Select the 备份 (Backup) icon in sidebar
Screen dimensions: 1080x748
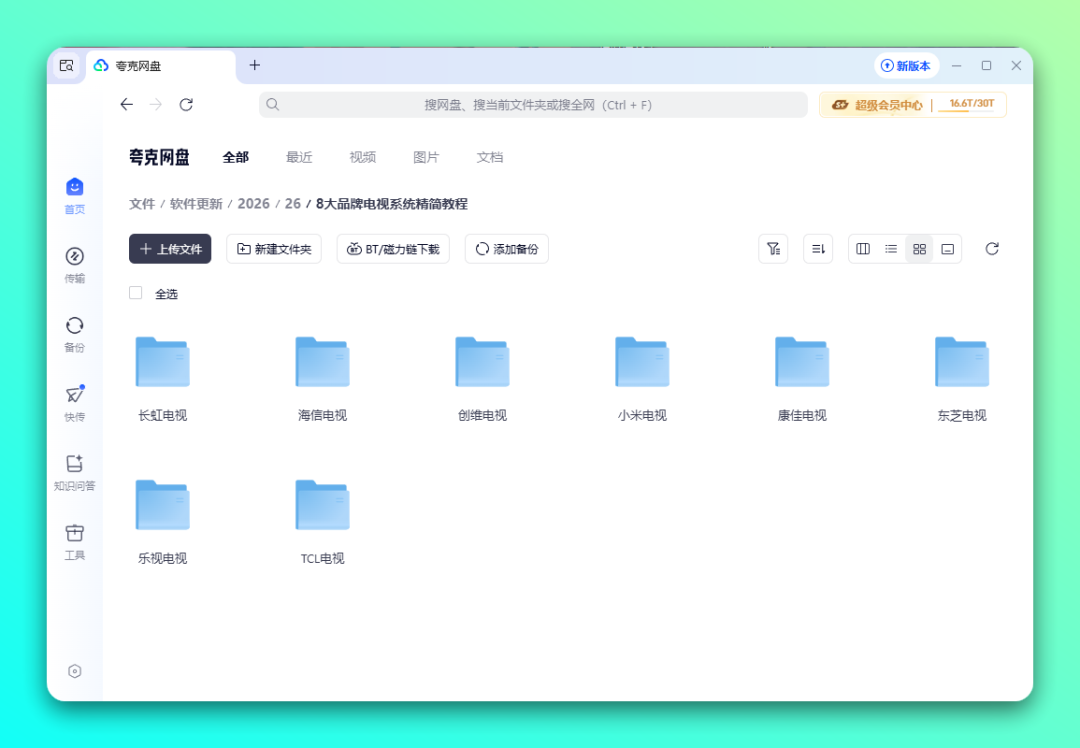[x=74, y=331]
